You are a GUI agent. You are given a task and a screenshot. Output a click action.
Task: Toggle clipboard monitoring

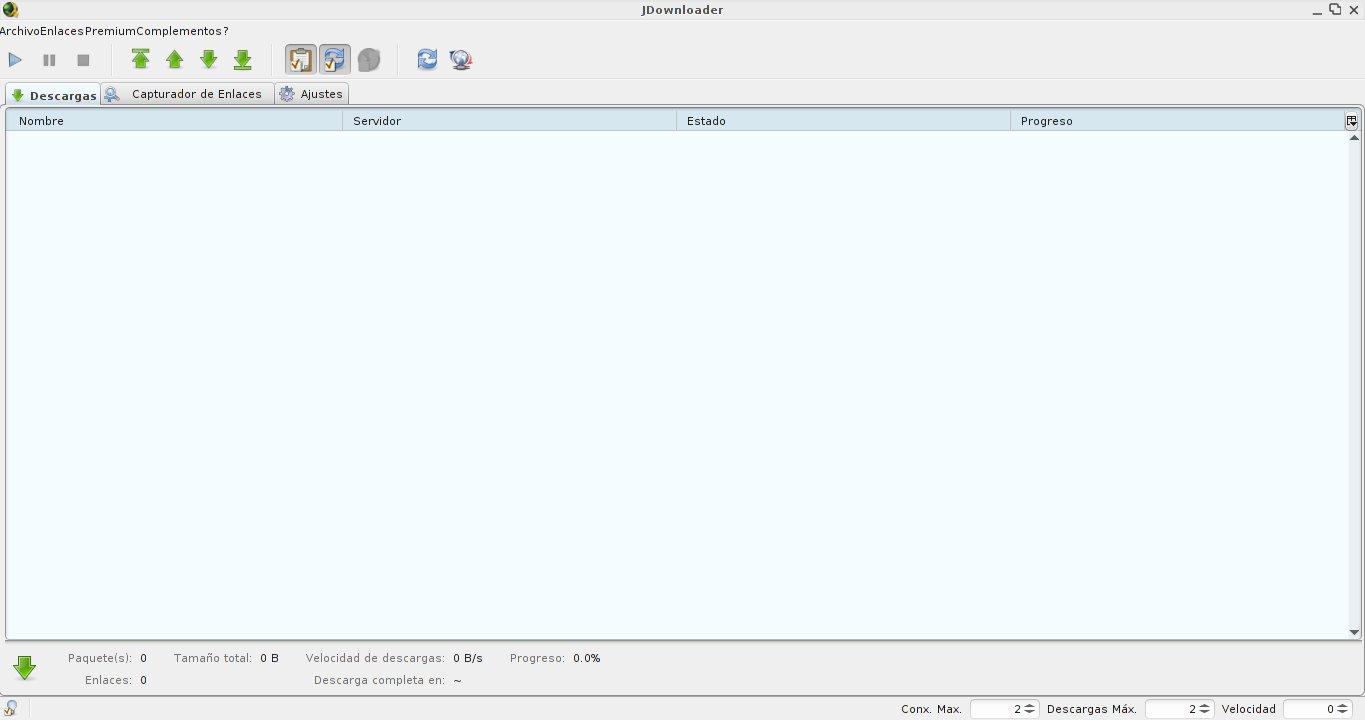tap(300, 60)
